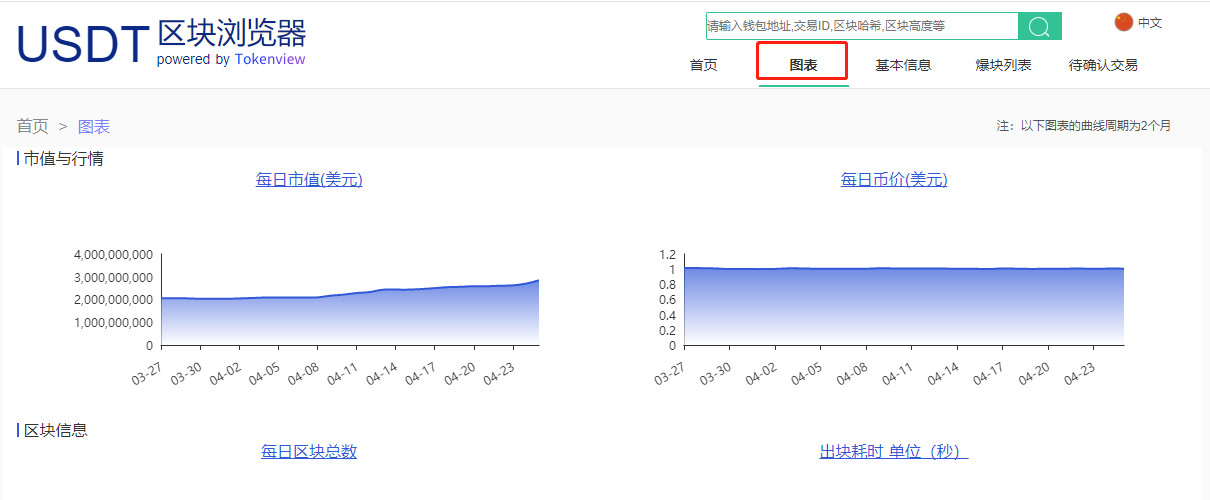Click the daily market cap area chart
The height and width of the screenshot is (500, 1210).
350,312
